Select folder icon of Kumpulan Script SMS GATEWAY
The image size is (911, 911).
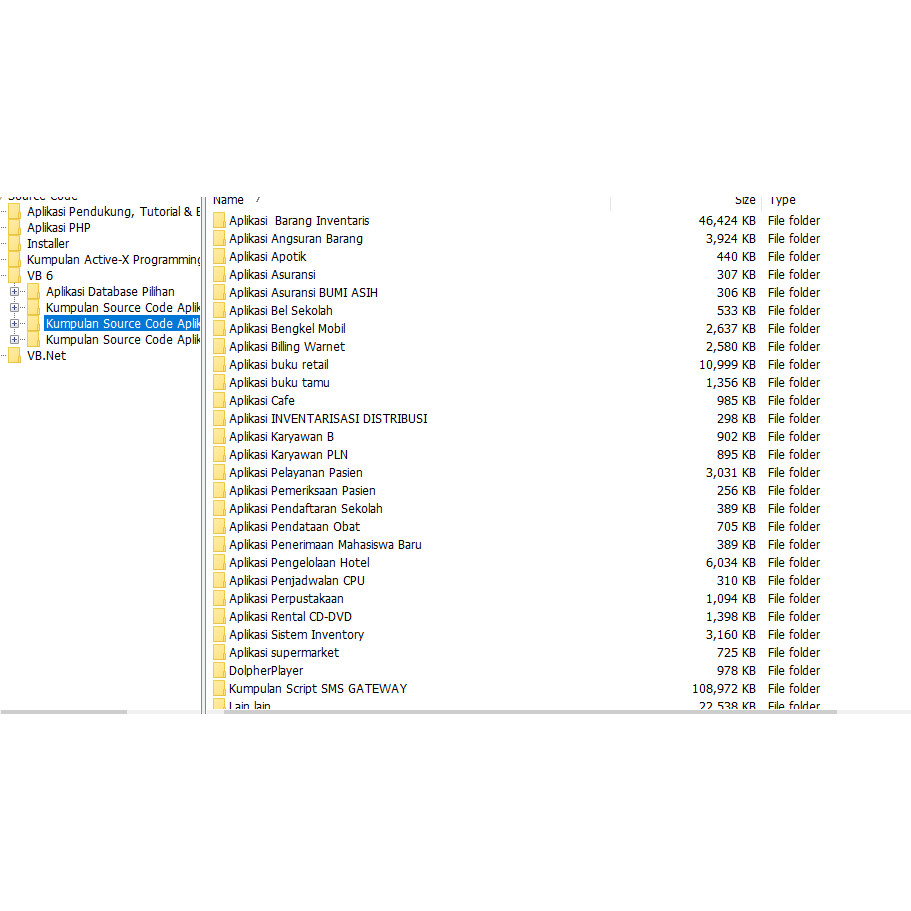point(219,688)
